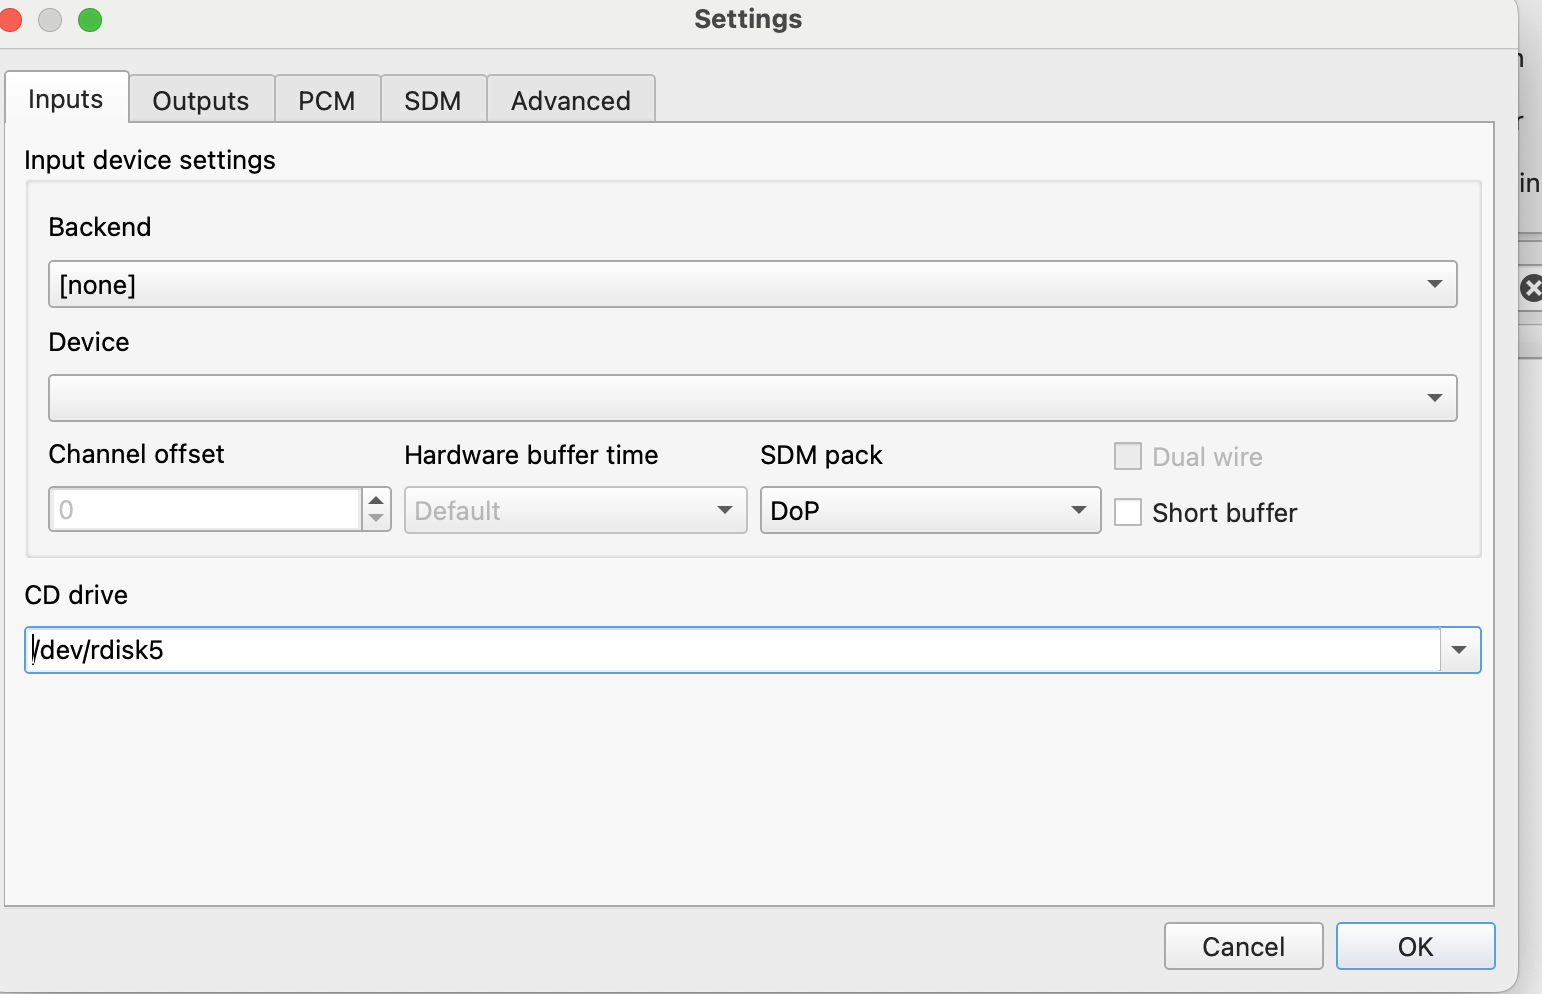The width and height of the screenshot is (1542, 994).
Task: Open the Advanced settings tab
Action: click(571, 100)
